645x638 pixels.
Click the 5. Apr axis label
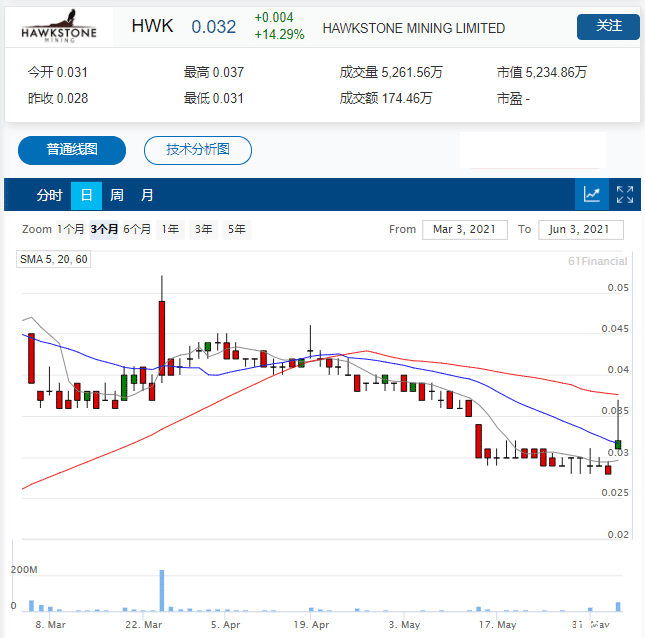[x=225, y=624]
